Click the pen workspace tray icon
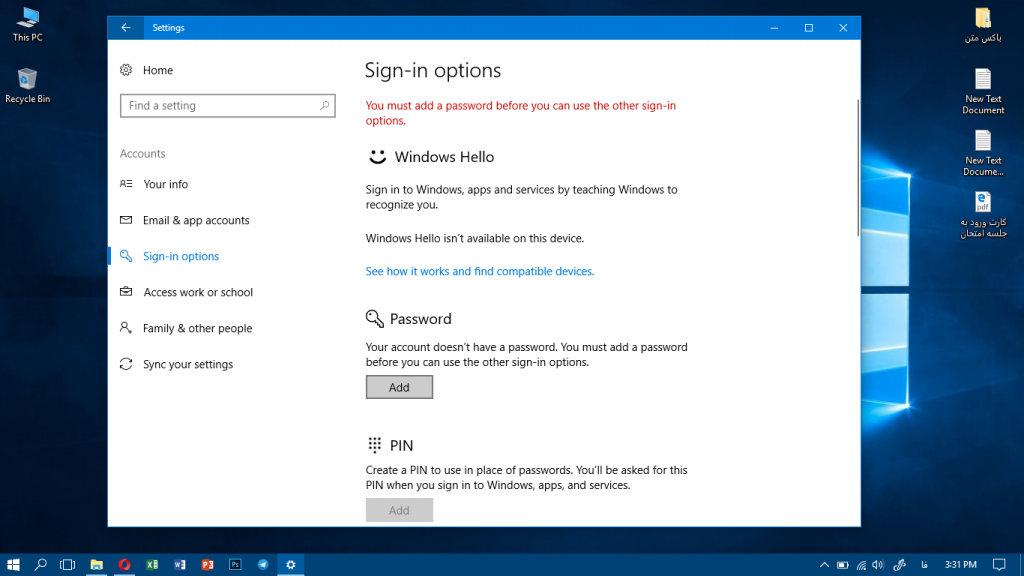 (899, 565)
